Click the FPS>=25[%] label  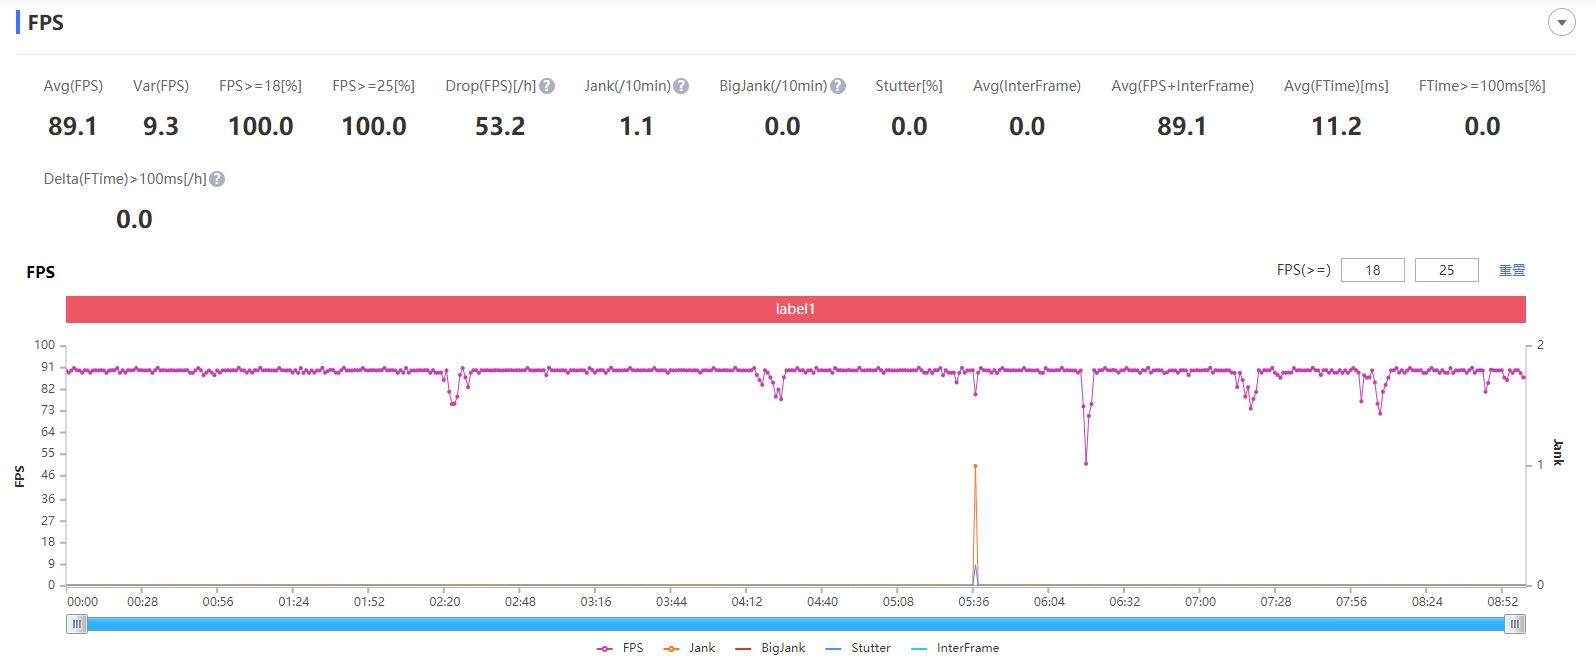[374, 86]
